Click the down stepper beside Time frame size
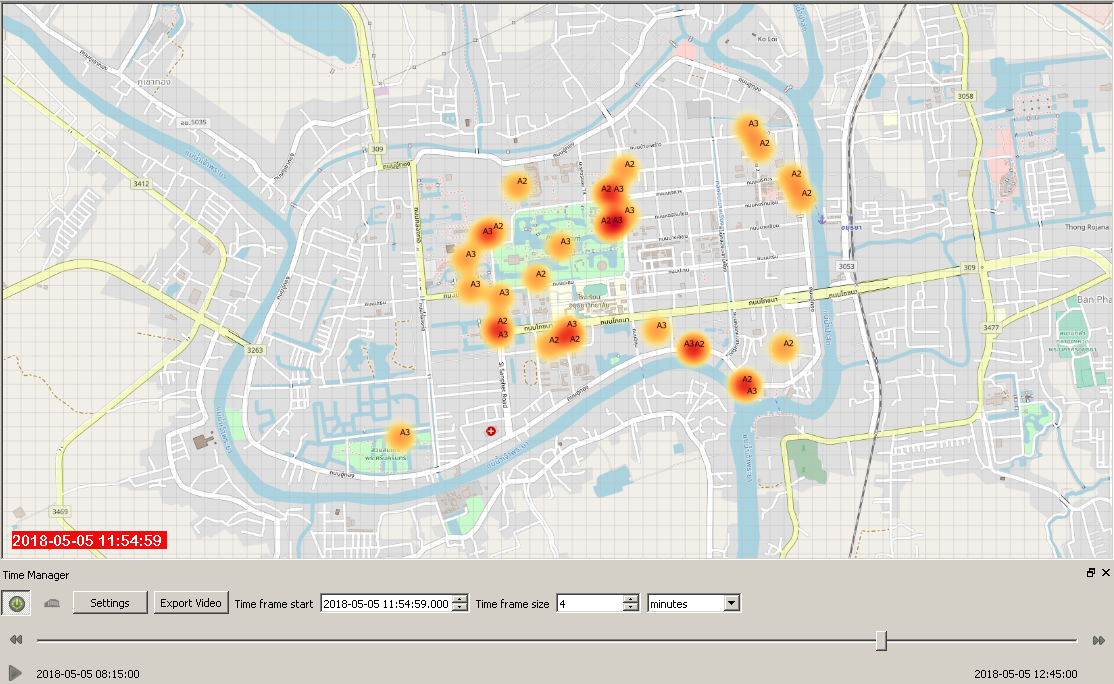This screenshot has height=684, width=1114. click(x=630, y=606)
